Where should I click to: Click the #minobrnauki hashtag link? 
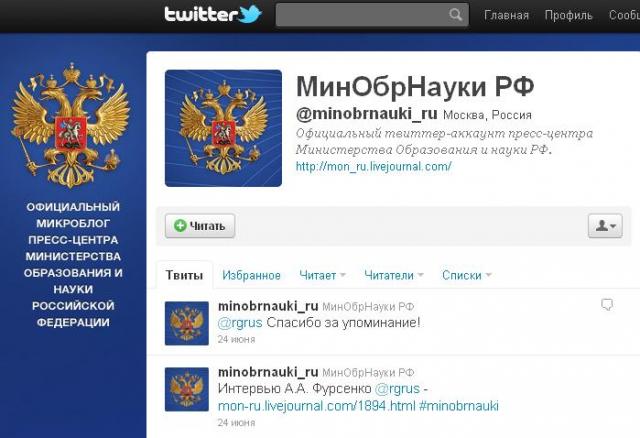(459, 406)
